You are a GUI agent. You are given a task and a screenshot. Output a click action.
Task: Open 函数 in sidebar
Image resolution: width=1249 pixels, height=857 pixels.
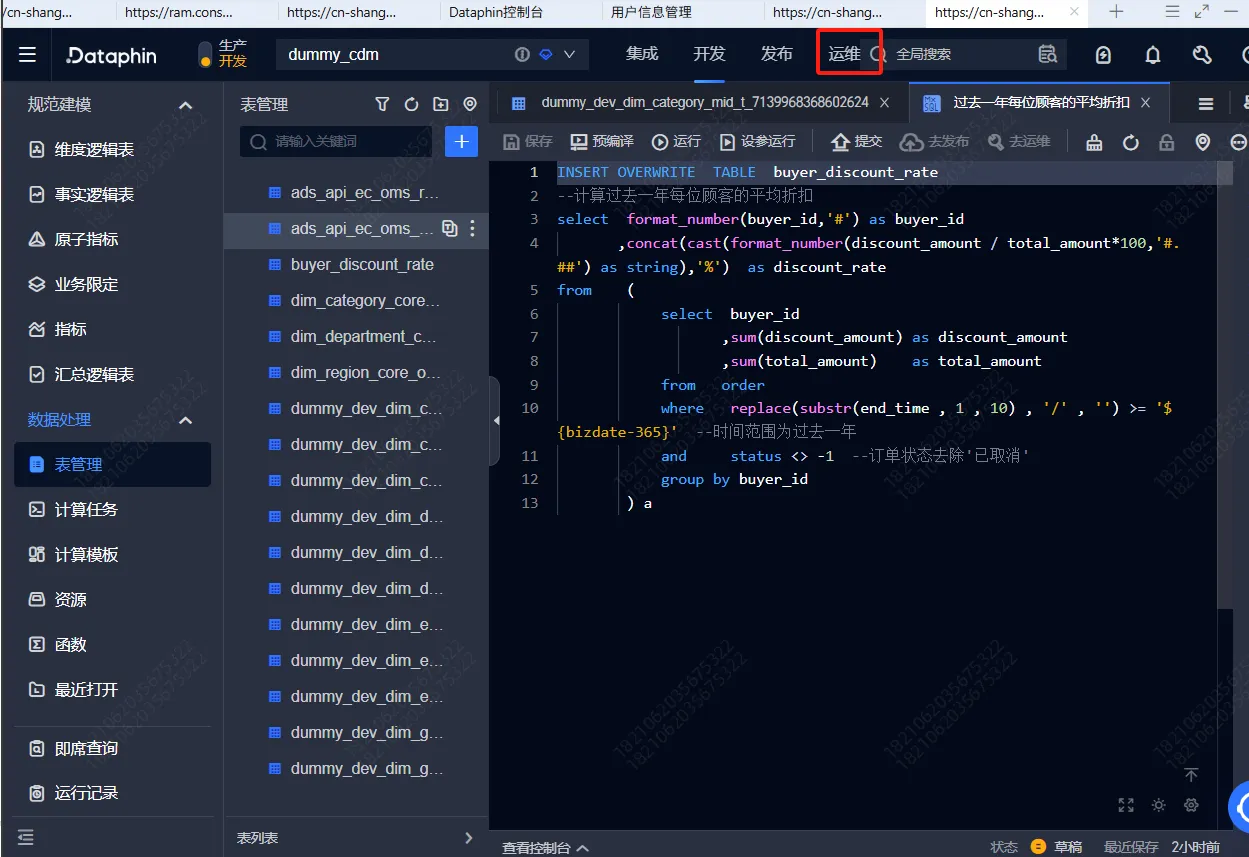[57, 644]
